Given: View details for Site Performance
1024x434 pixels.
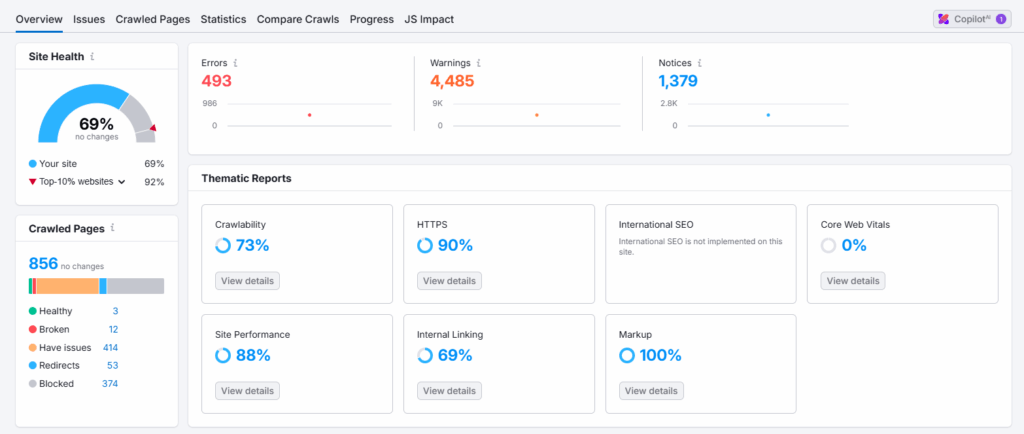Looking at the screenshot, I should pos(248,391).
